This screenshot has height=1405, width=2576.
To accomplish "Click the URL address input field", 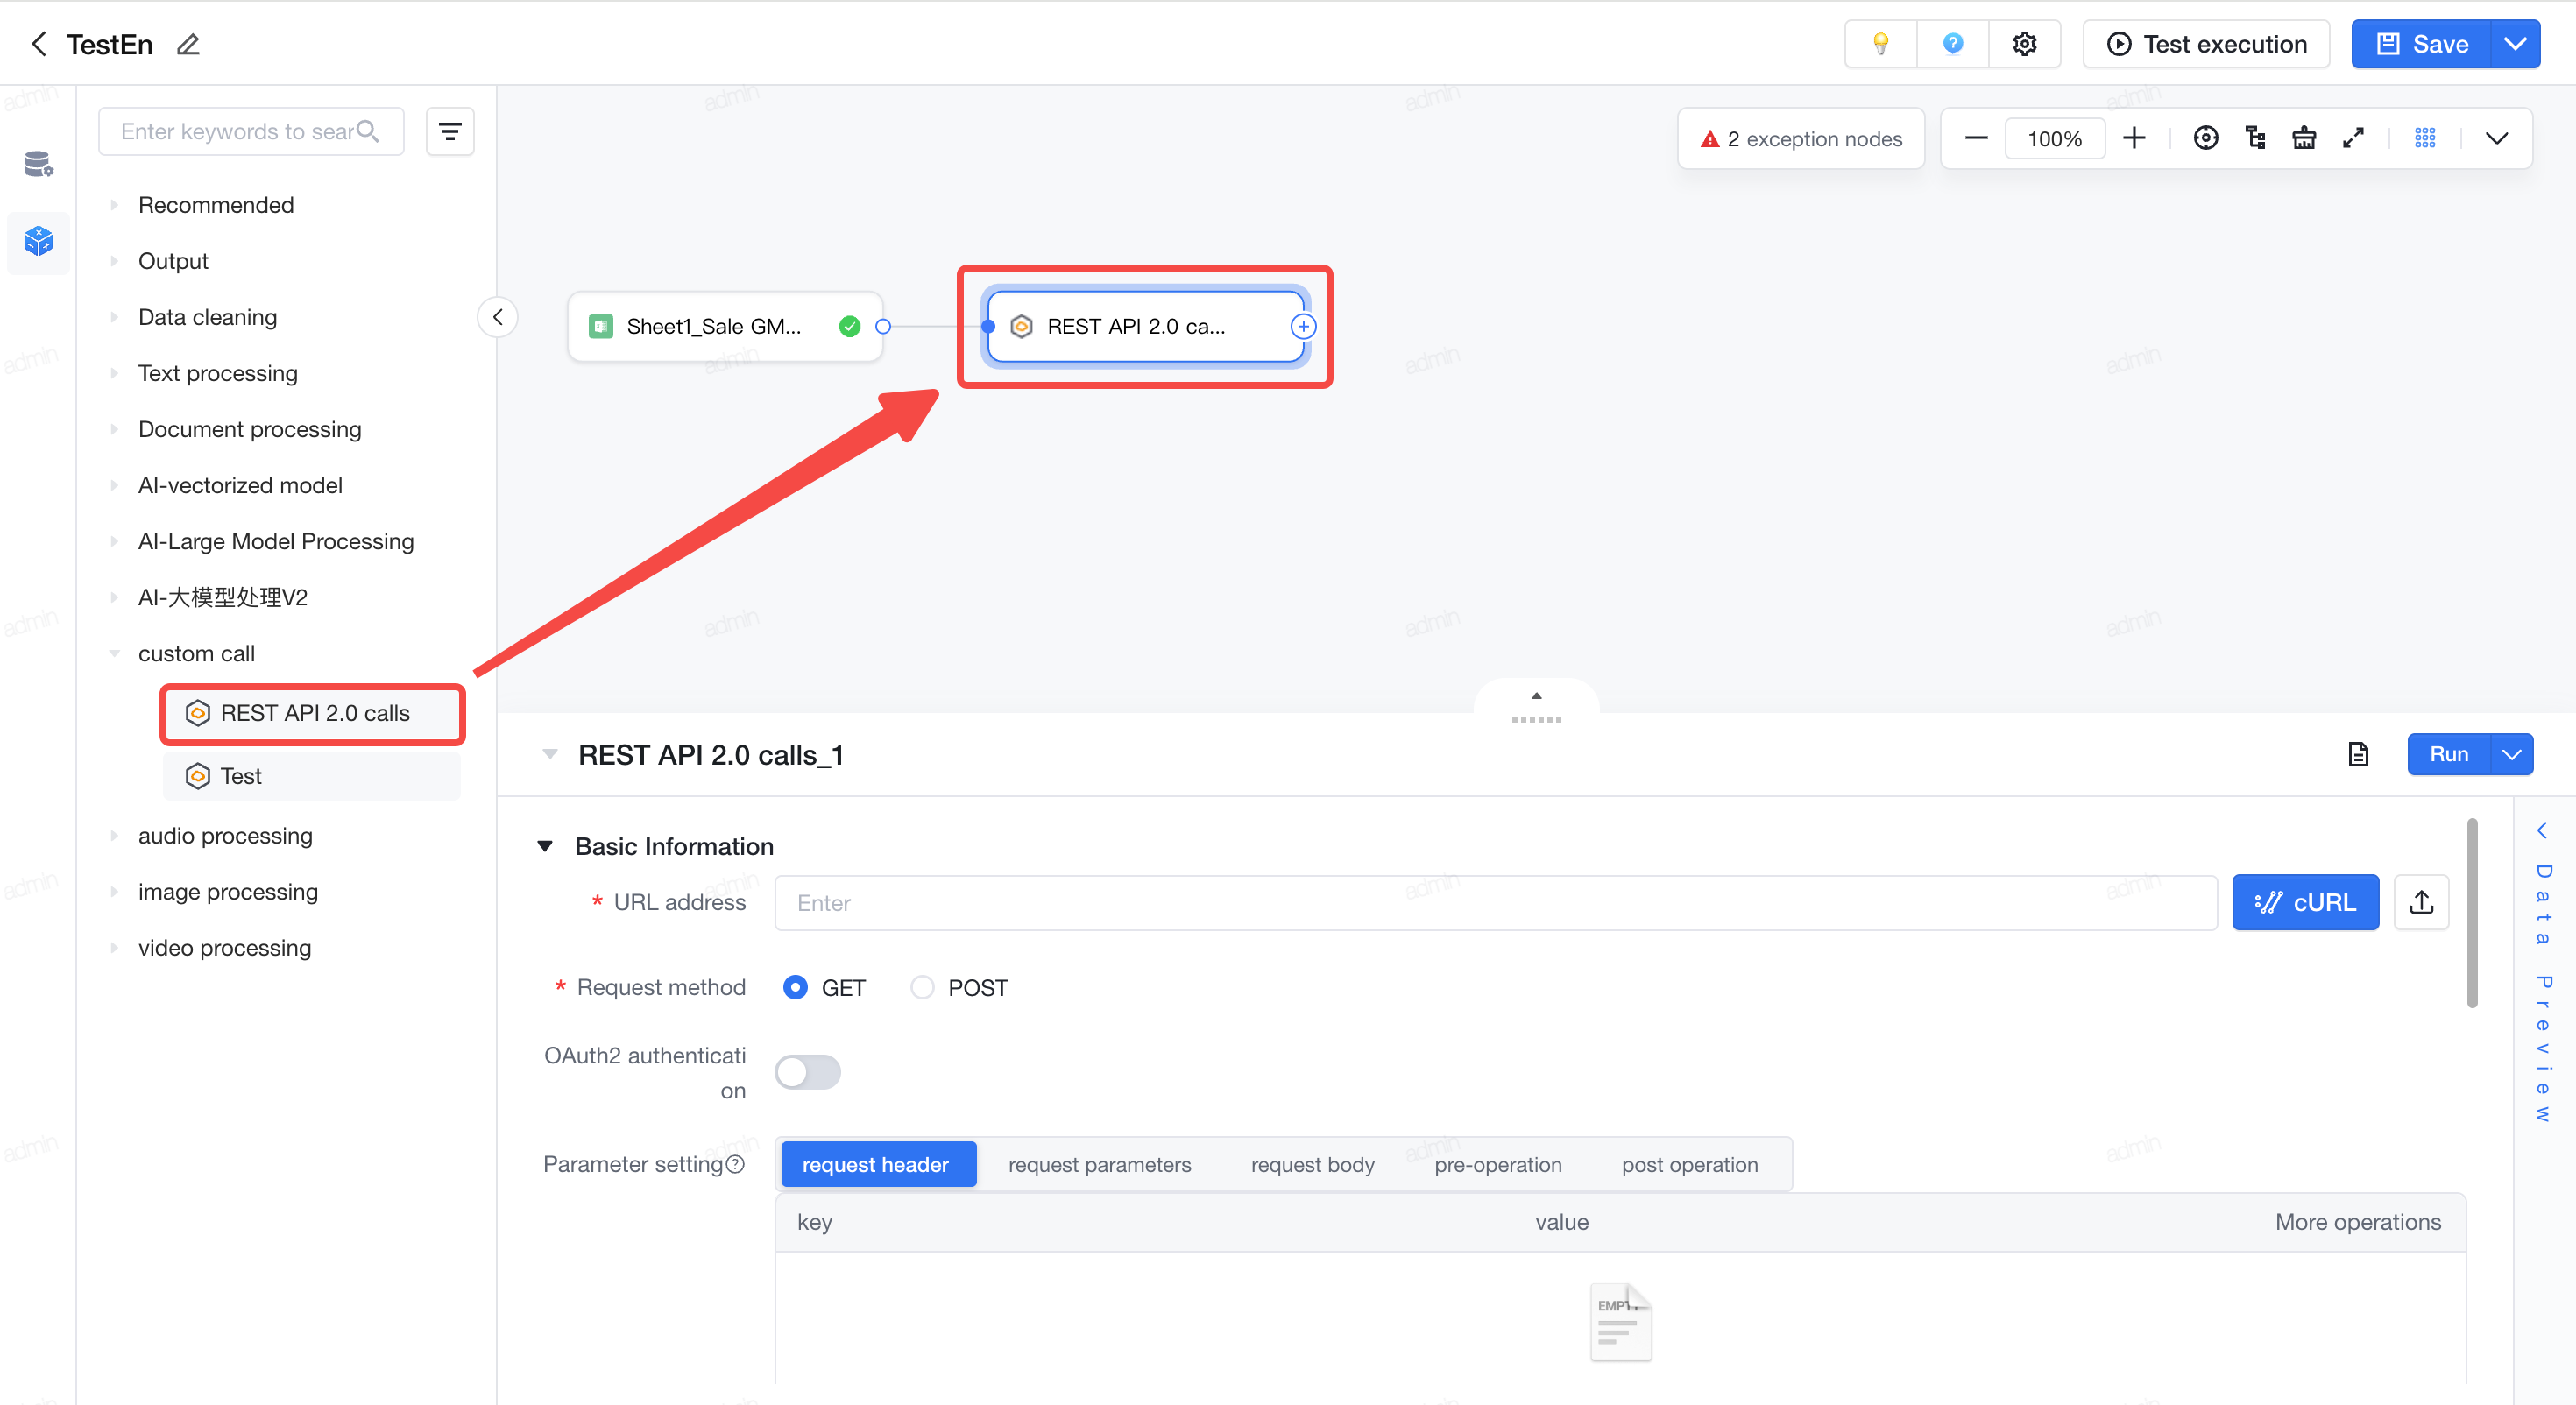I will (1495, 902).
